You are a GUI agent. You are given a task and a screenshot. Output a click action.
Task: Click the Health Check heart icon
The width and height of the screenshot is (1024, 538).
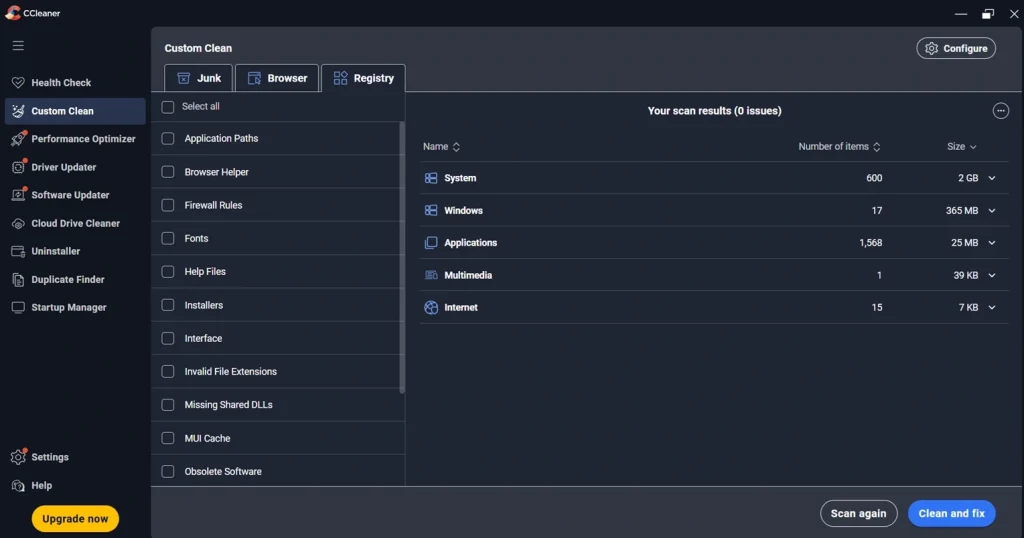tap(18, 82)
